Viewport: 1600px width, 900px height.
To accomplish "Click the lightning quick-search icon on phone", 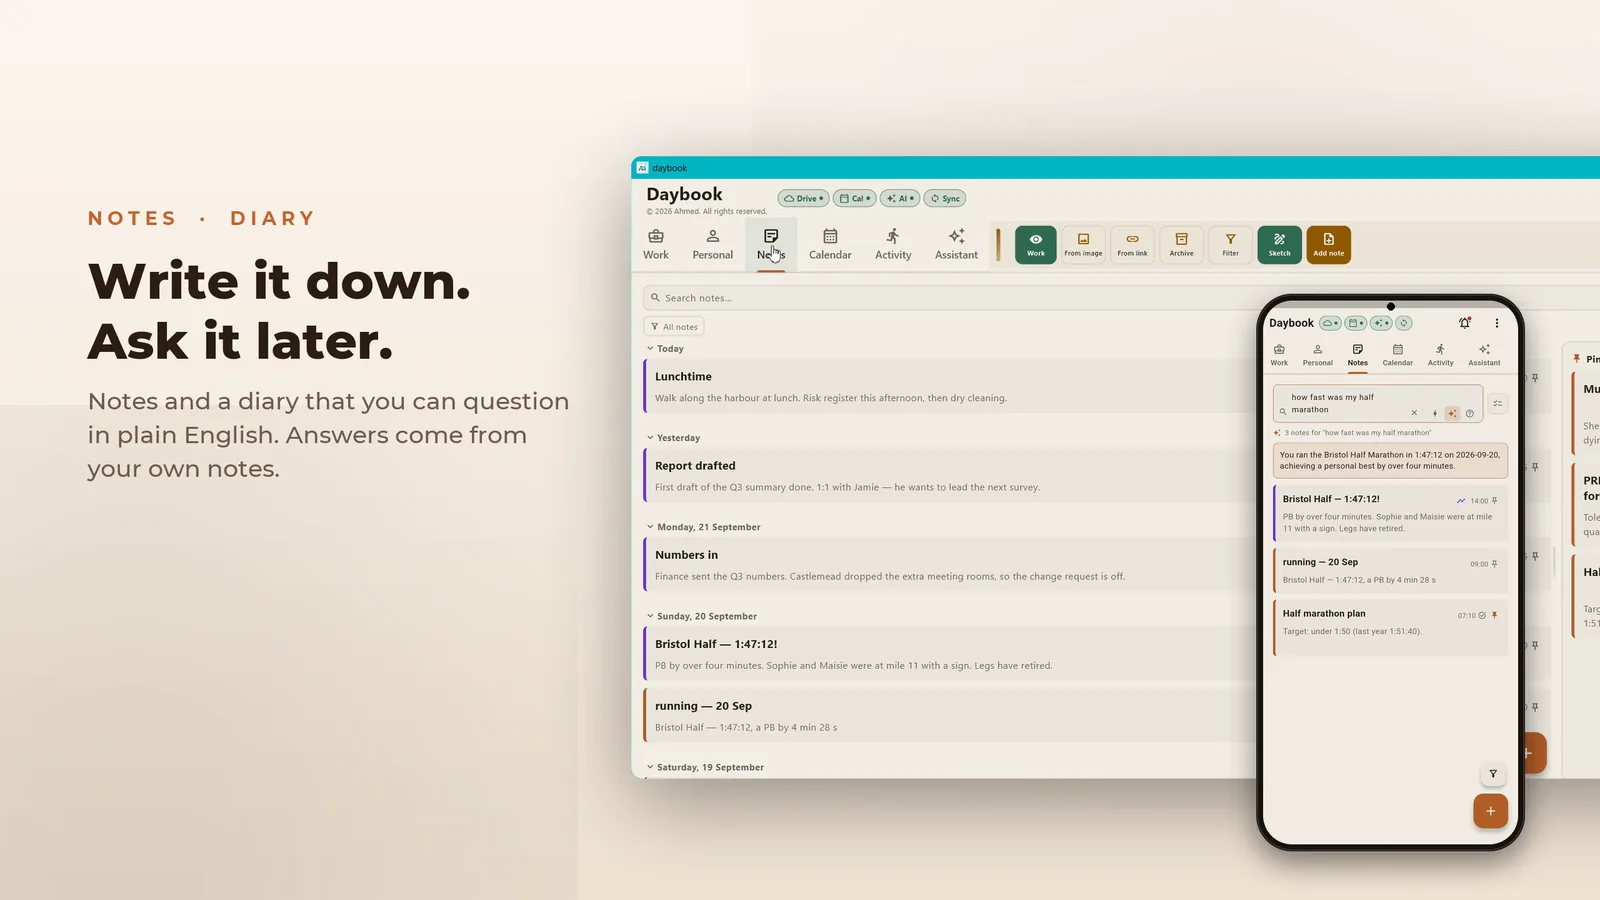I will (1435, 413).
